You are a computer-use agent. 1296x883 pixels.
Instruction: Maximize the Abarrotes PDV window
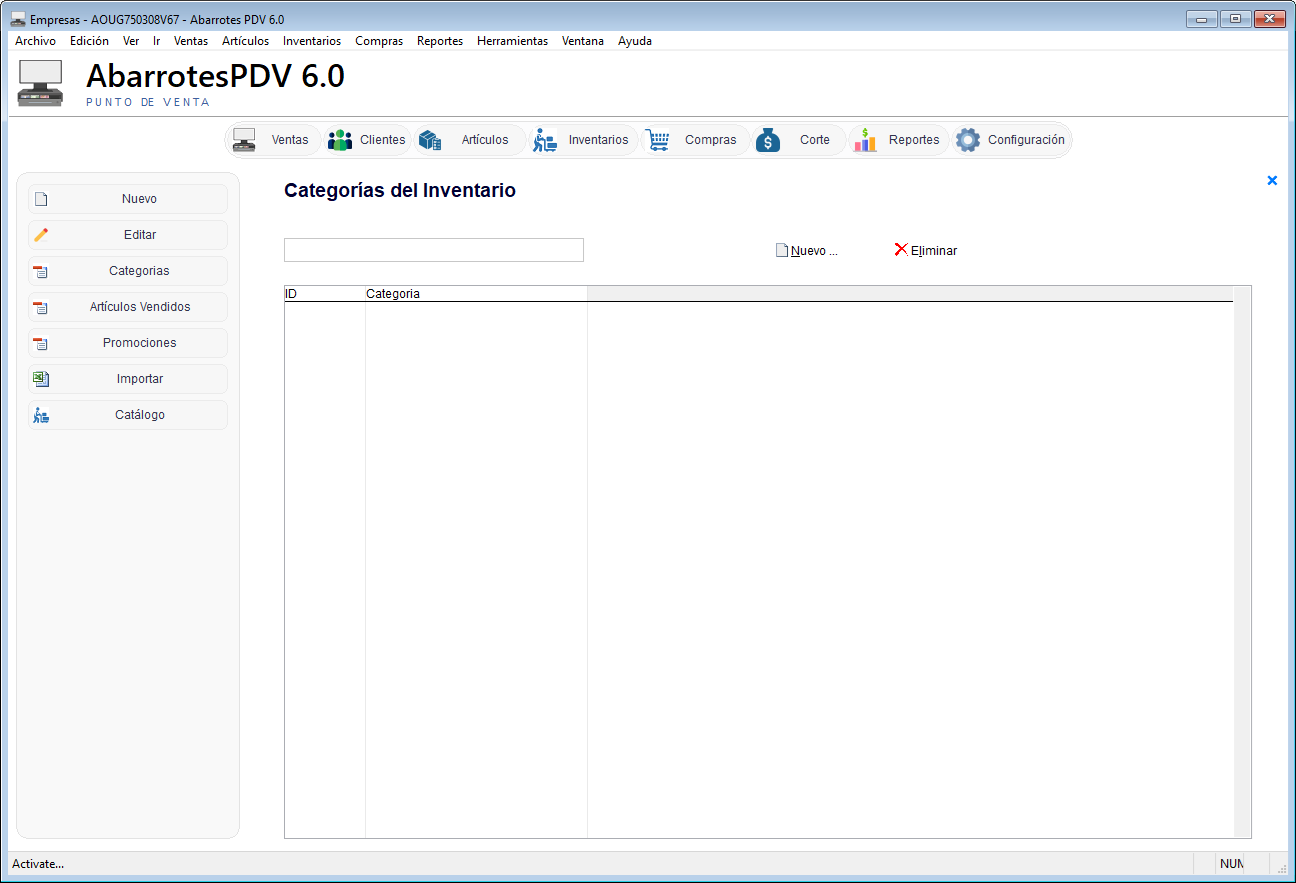point(1236,18)
